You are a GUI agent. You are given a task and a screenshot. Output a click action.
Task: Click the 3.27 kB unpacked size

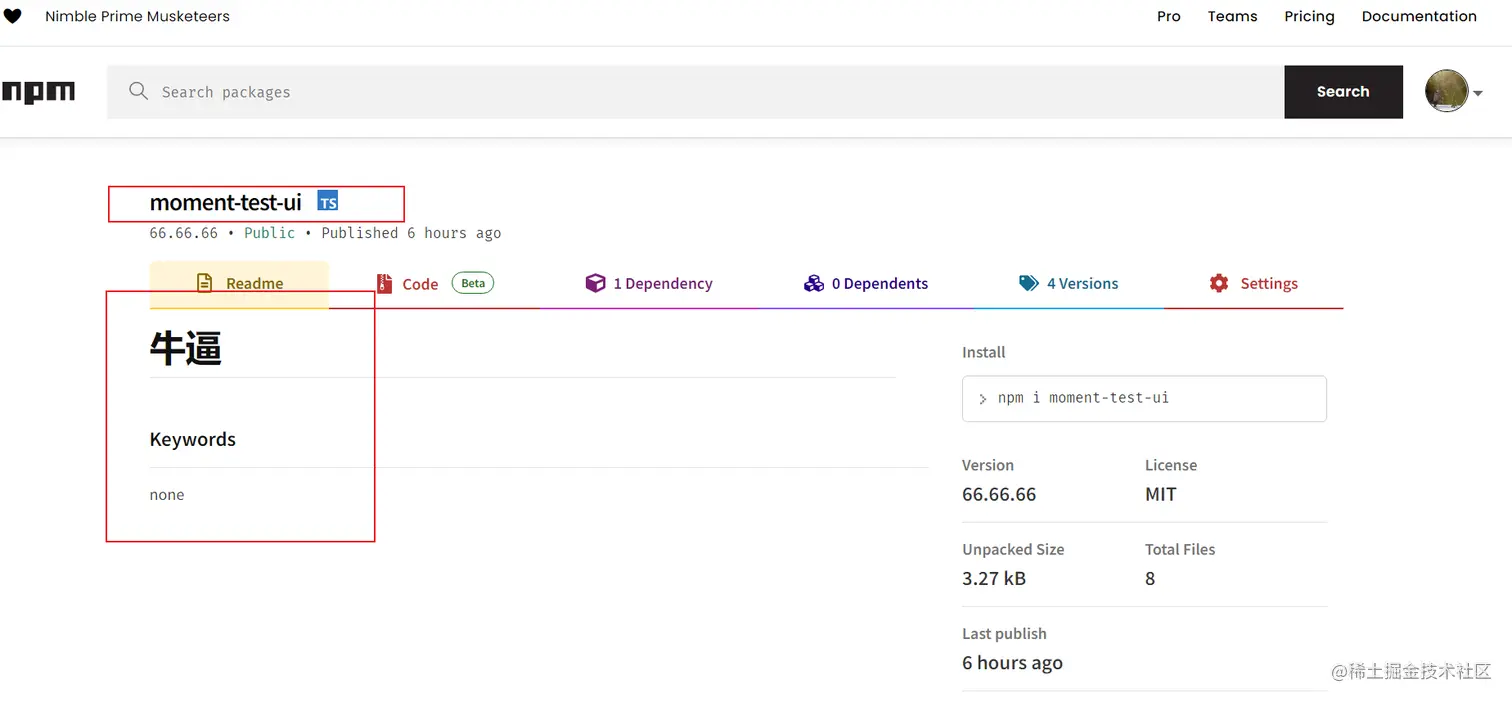click(994, 578)
